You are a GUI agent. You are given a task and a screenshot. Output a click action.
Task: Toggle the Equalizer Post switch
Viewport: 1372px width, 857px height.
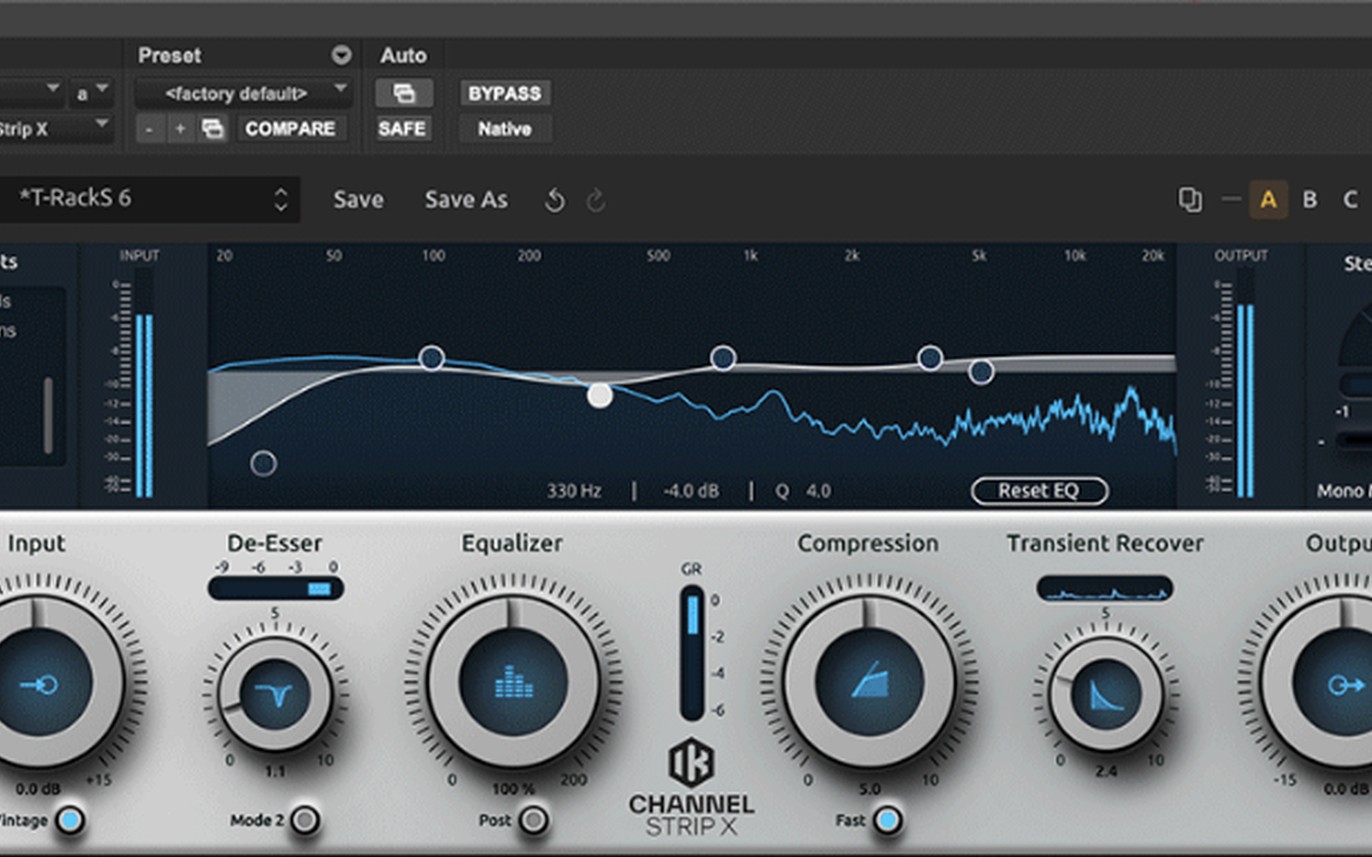534,821
